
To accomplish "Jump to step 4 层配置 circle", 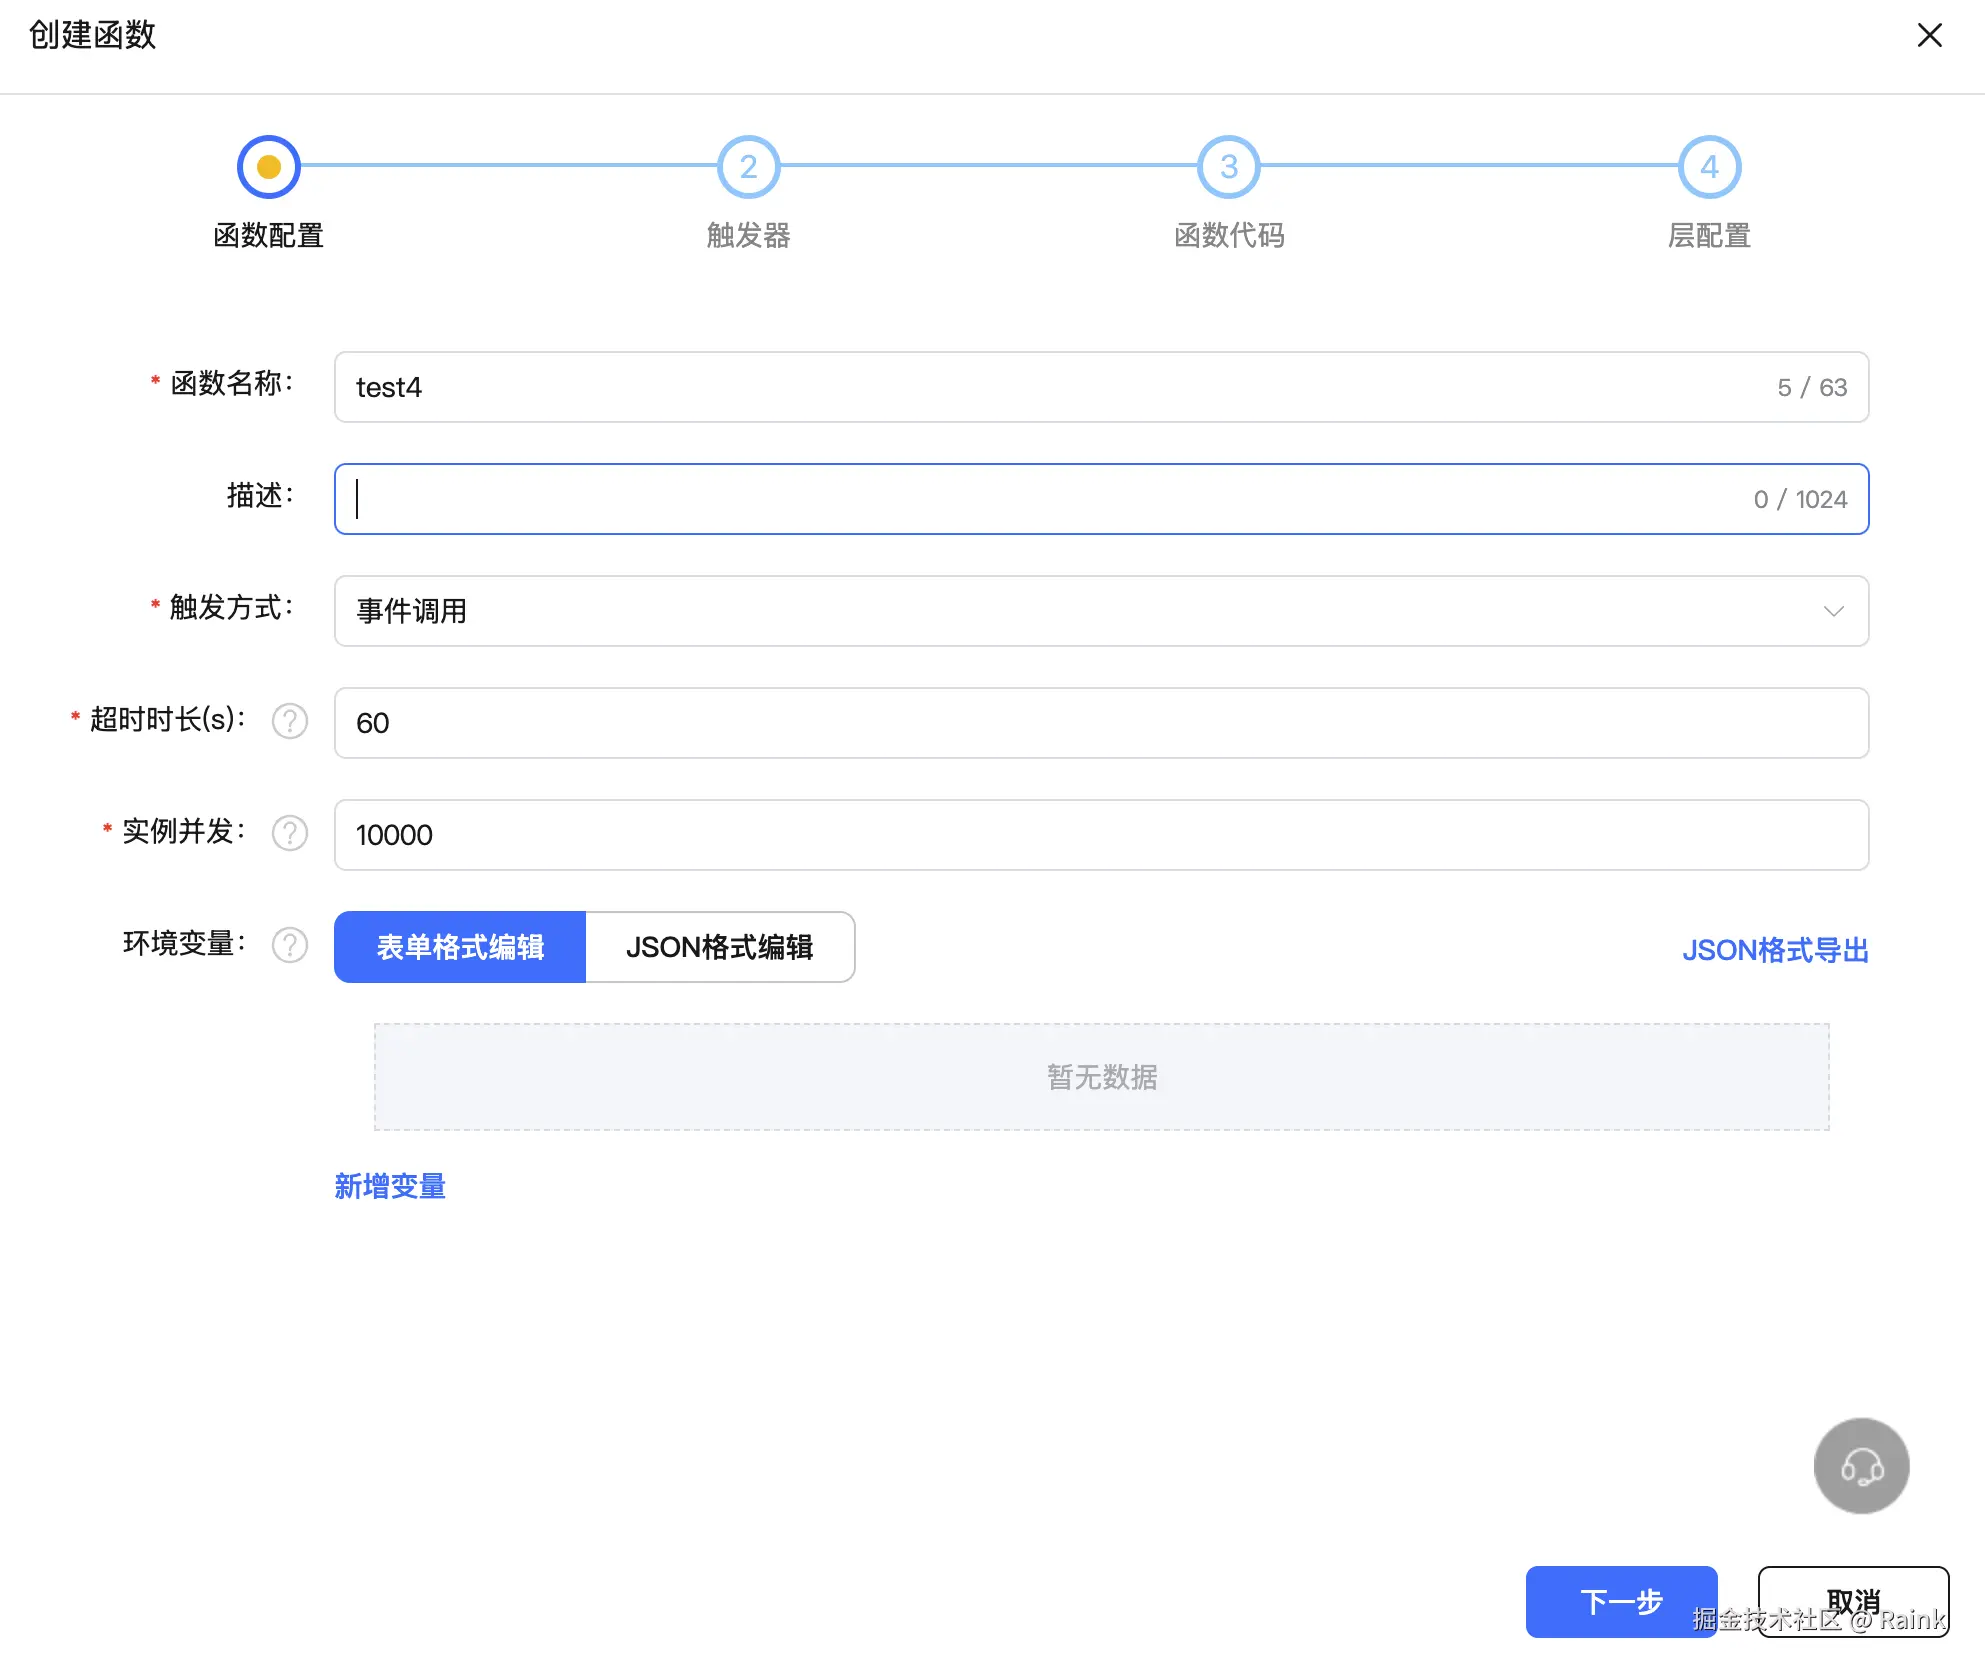I will pyautogui.click(x=1709, y=167).
